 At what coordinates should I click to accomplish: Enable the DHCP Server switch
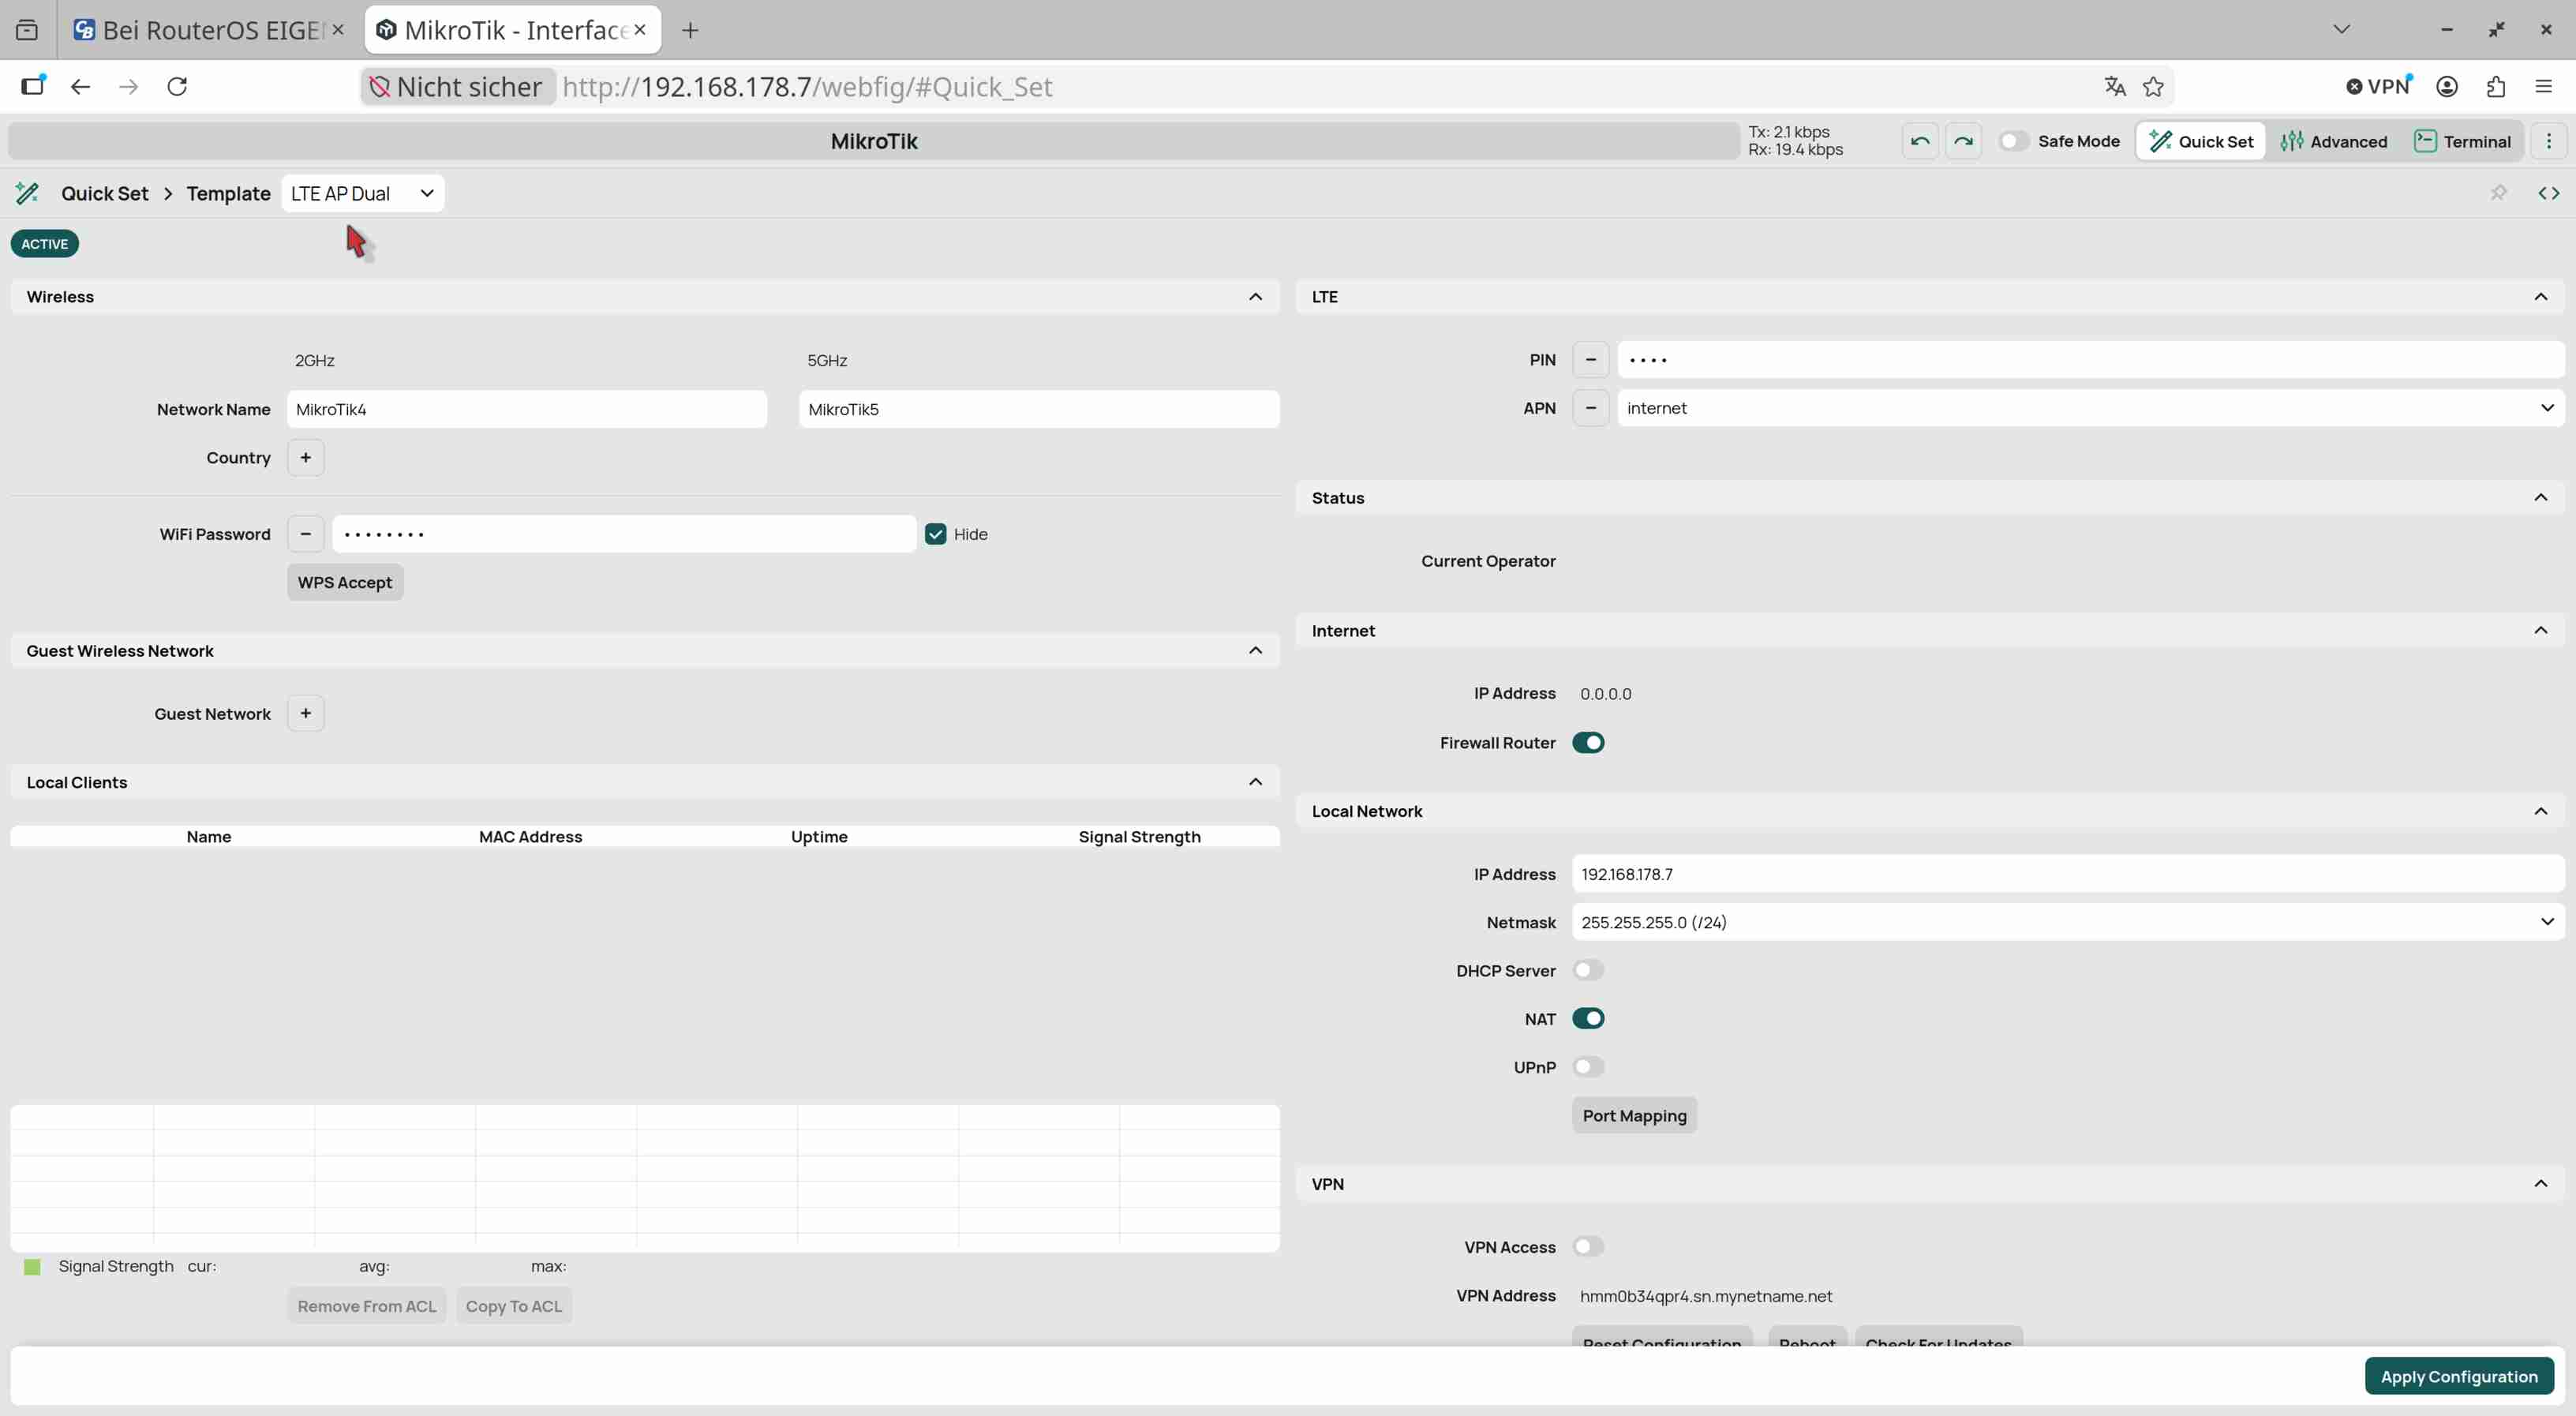tap(1588, 971)
